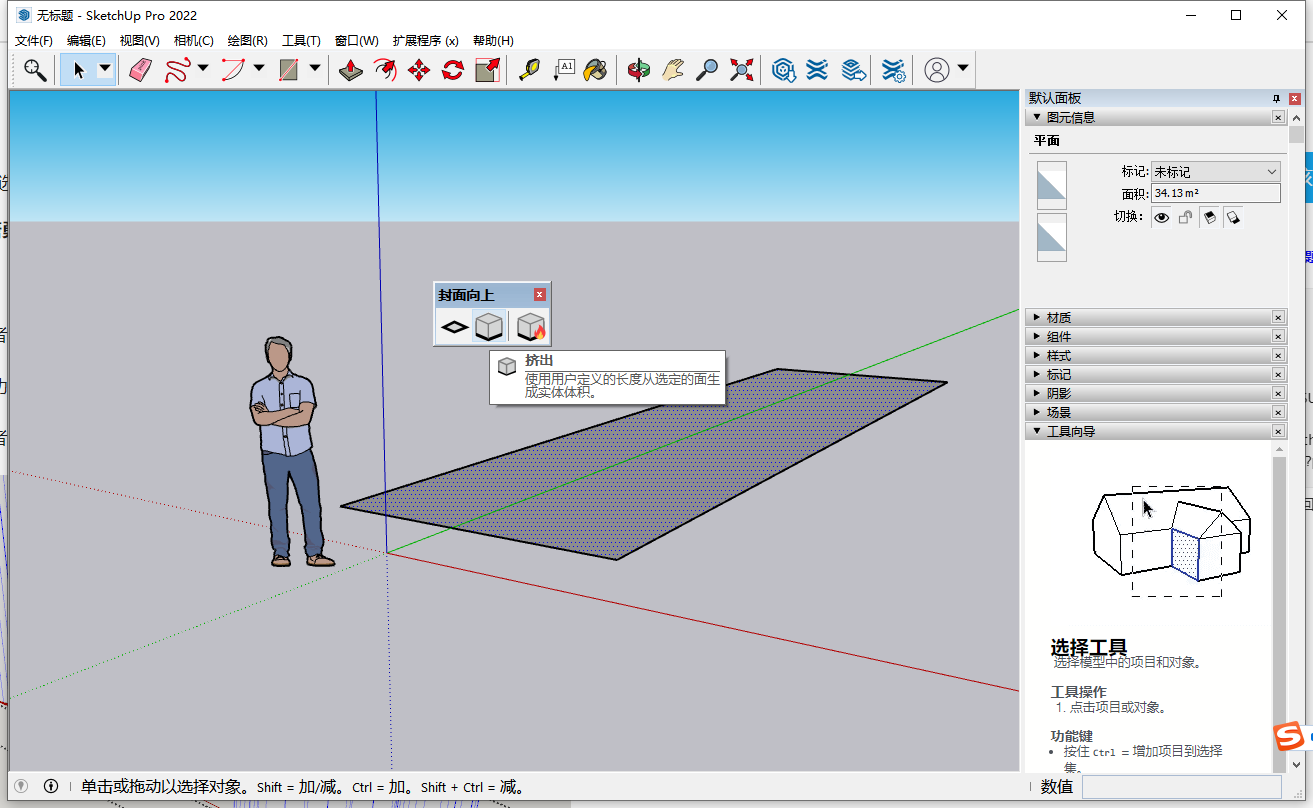Choose the Rotate tool
This screenshot has height=808, width=1313.
coord(453,69)
